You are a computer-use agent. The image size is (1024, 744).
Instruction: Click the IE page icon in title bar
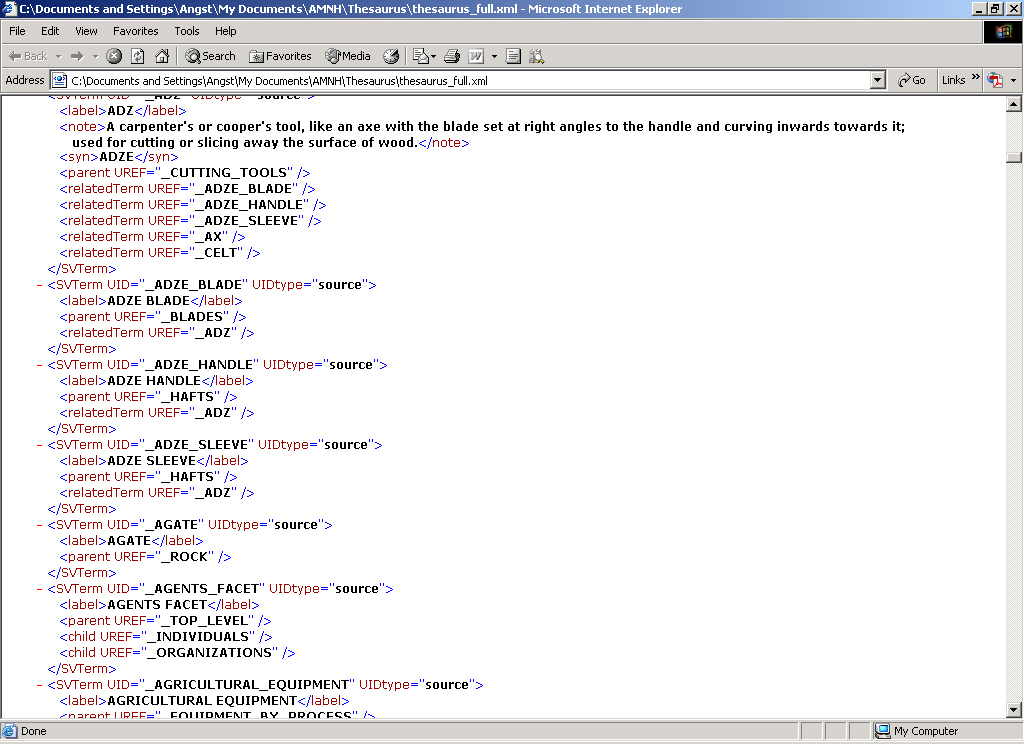[8, 8]
